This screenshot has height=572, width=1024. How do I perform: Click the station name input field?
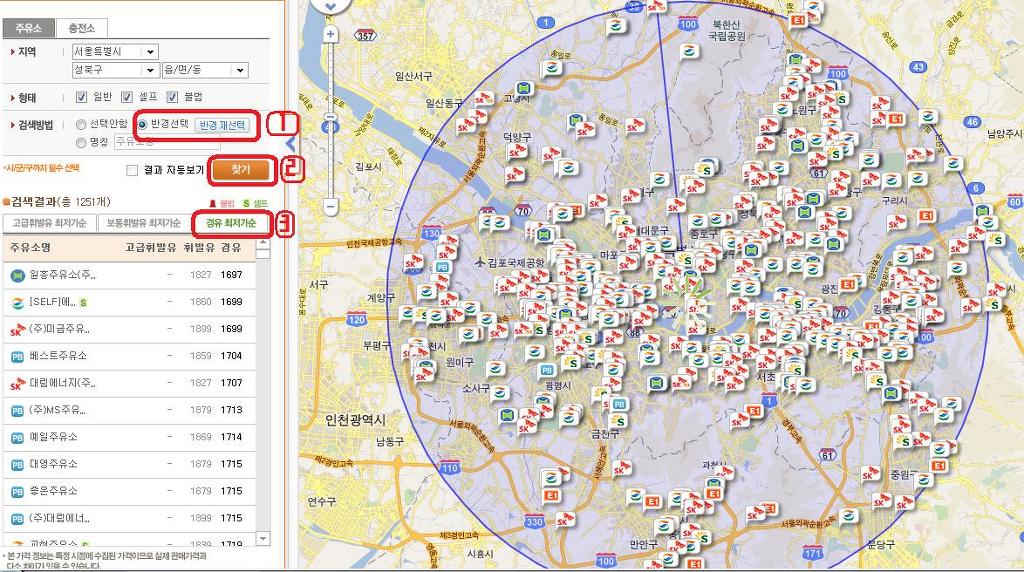(x=167, y=142)
